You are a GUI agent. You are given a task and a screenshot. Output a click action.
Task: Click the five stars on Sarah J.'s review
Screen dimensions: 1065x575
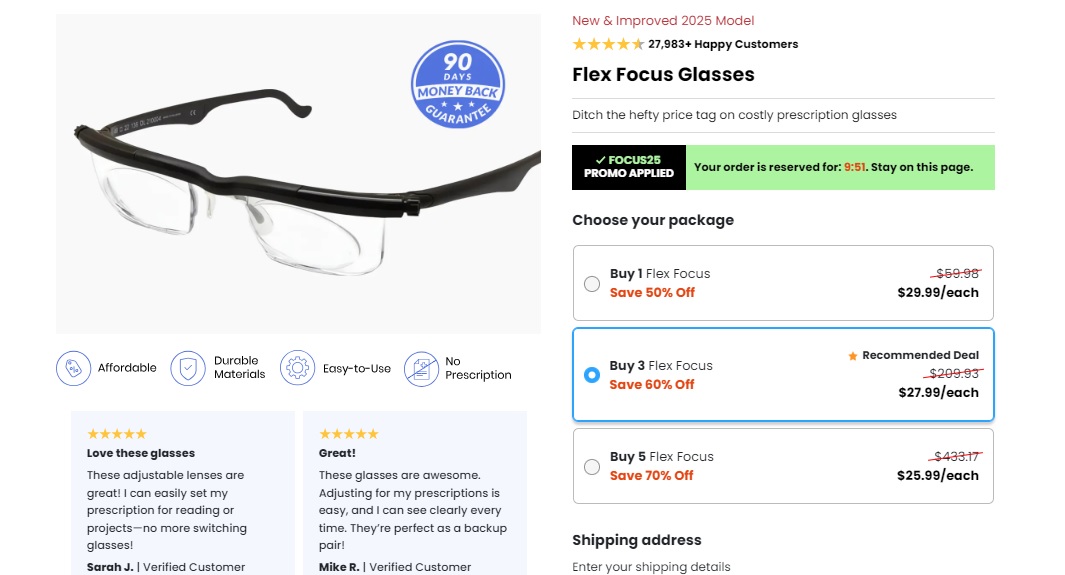[x=117, y=434]
